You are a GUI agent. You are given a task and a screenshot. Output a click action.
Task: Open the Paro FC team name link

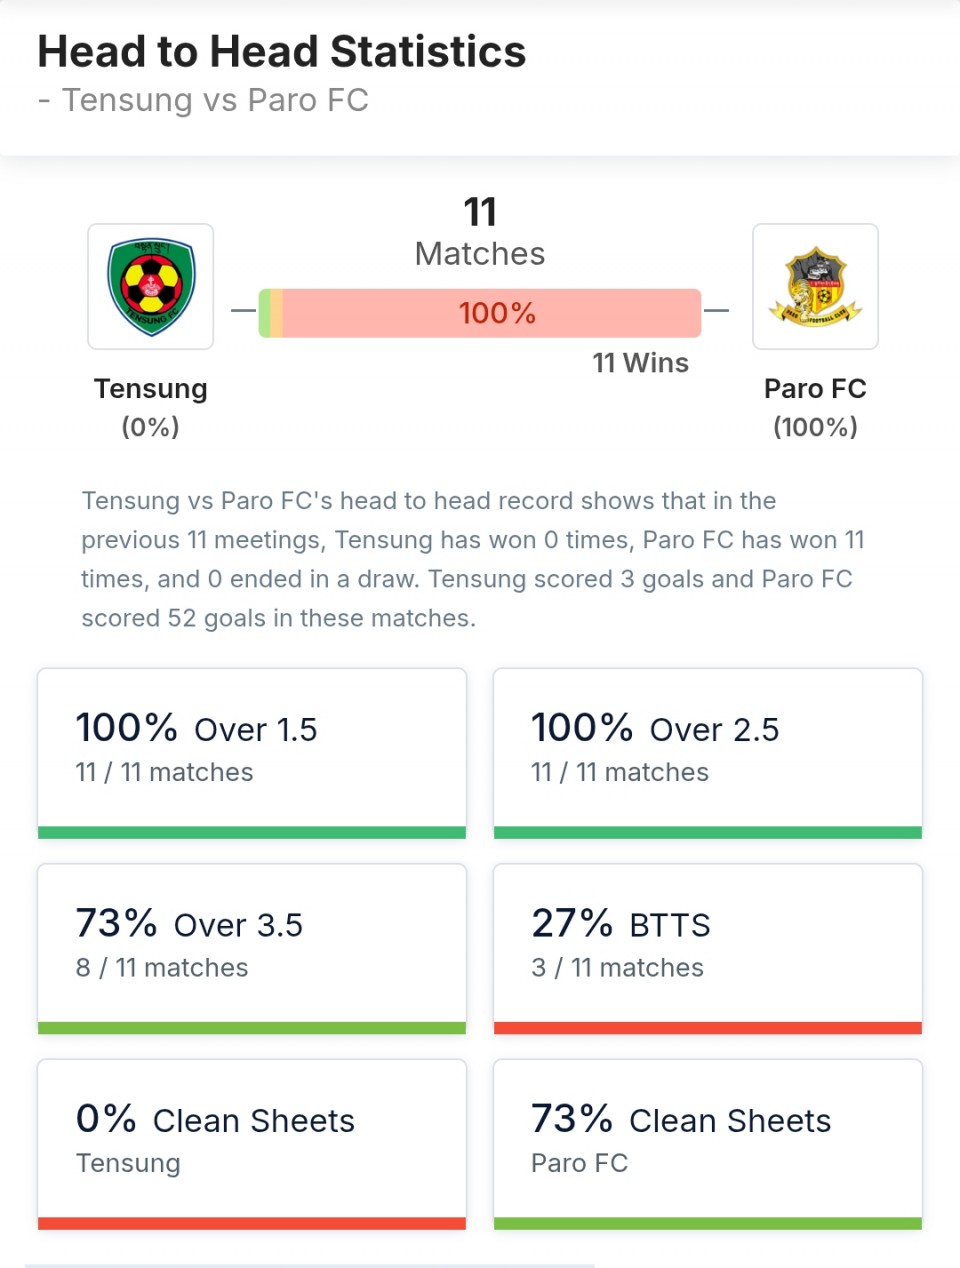point(815,389)
